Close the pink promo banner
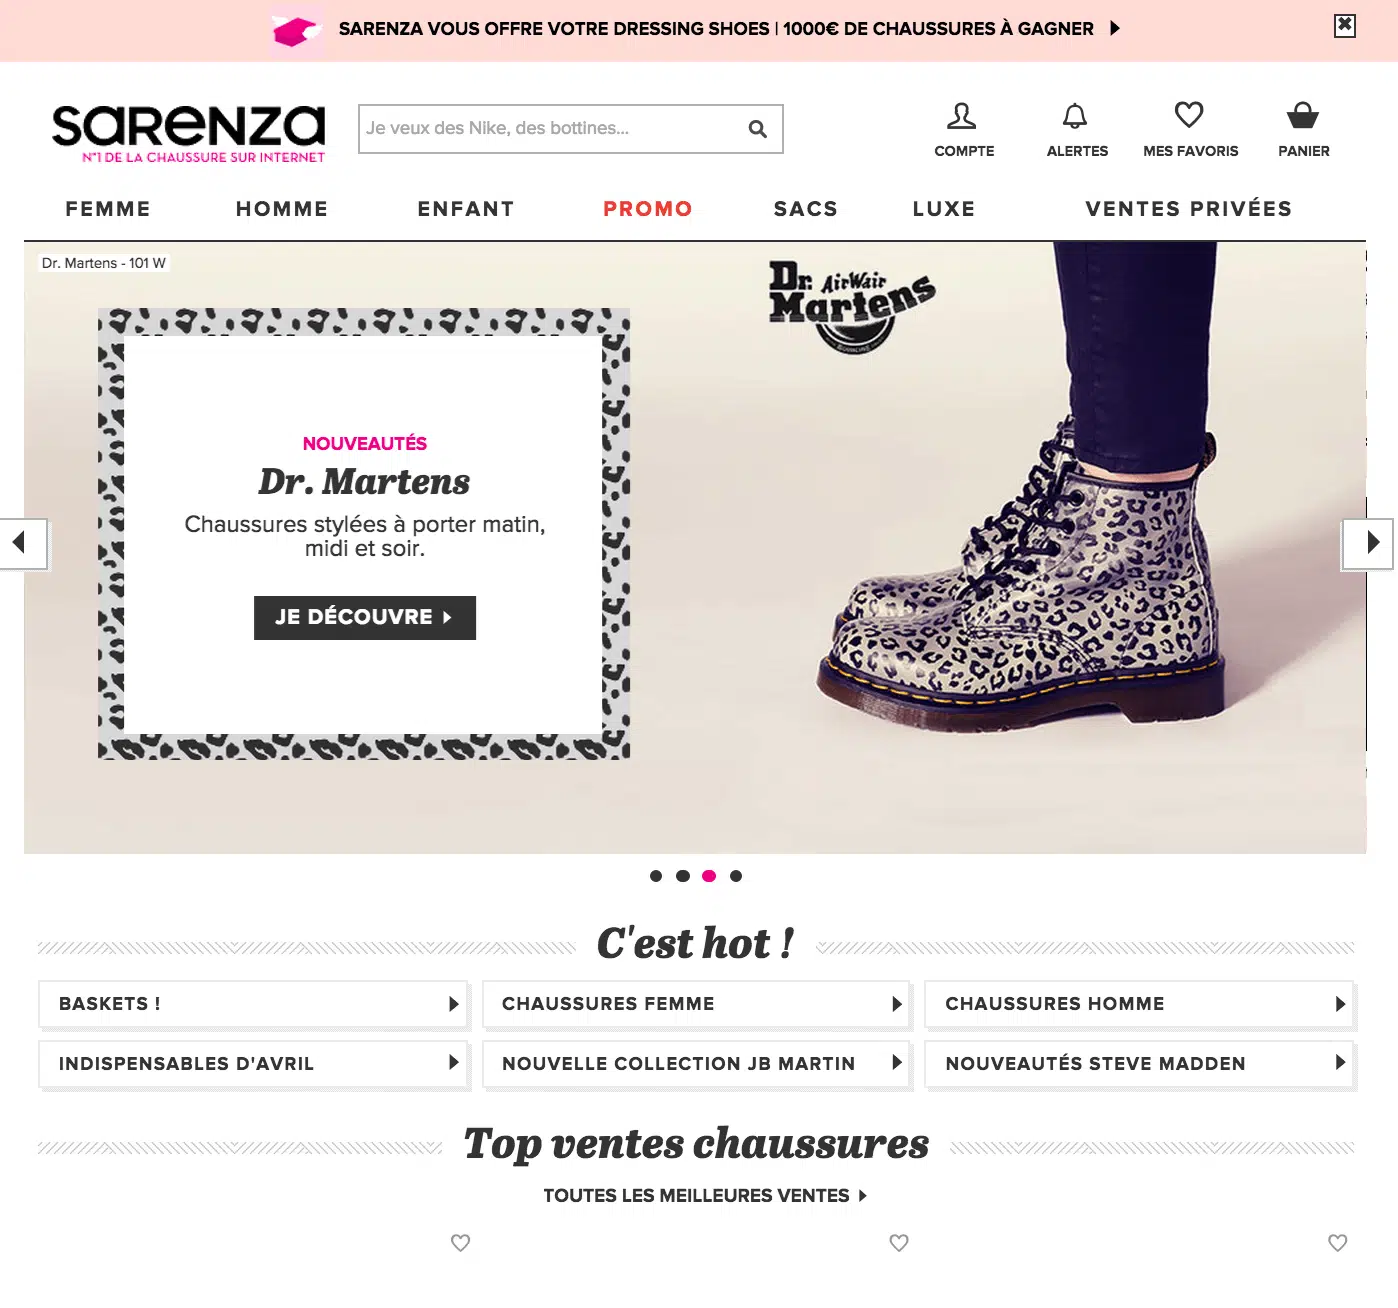 [x=1345, y=26]
